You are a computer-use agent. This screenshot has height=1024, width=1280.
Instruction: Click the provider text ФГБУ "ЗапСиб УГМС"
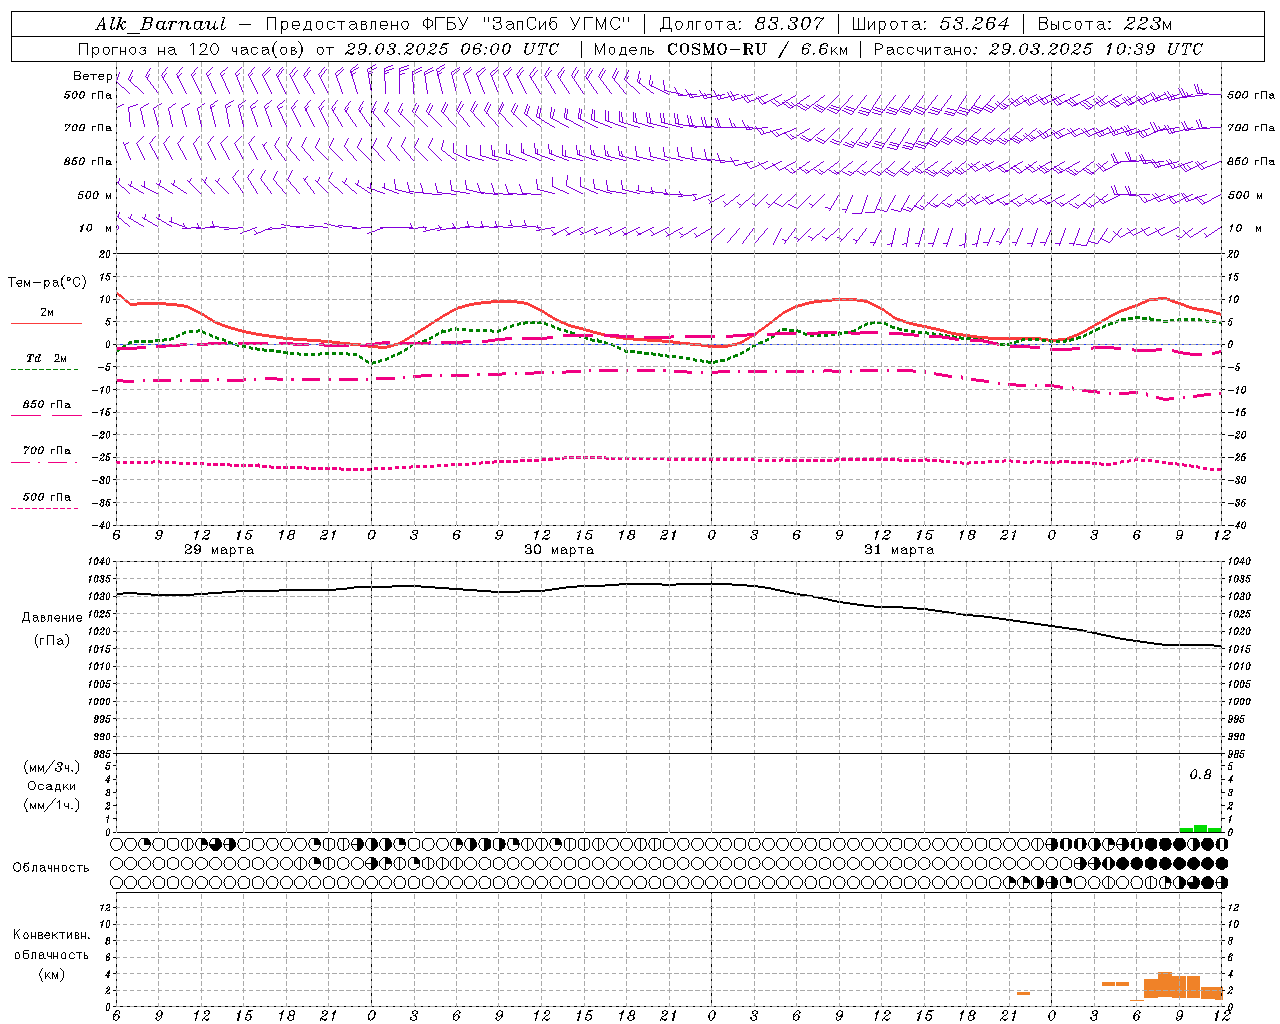tap(528, 24)
